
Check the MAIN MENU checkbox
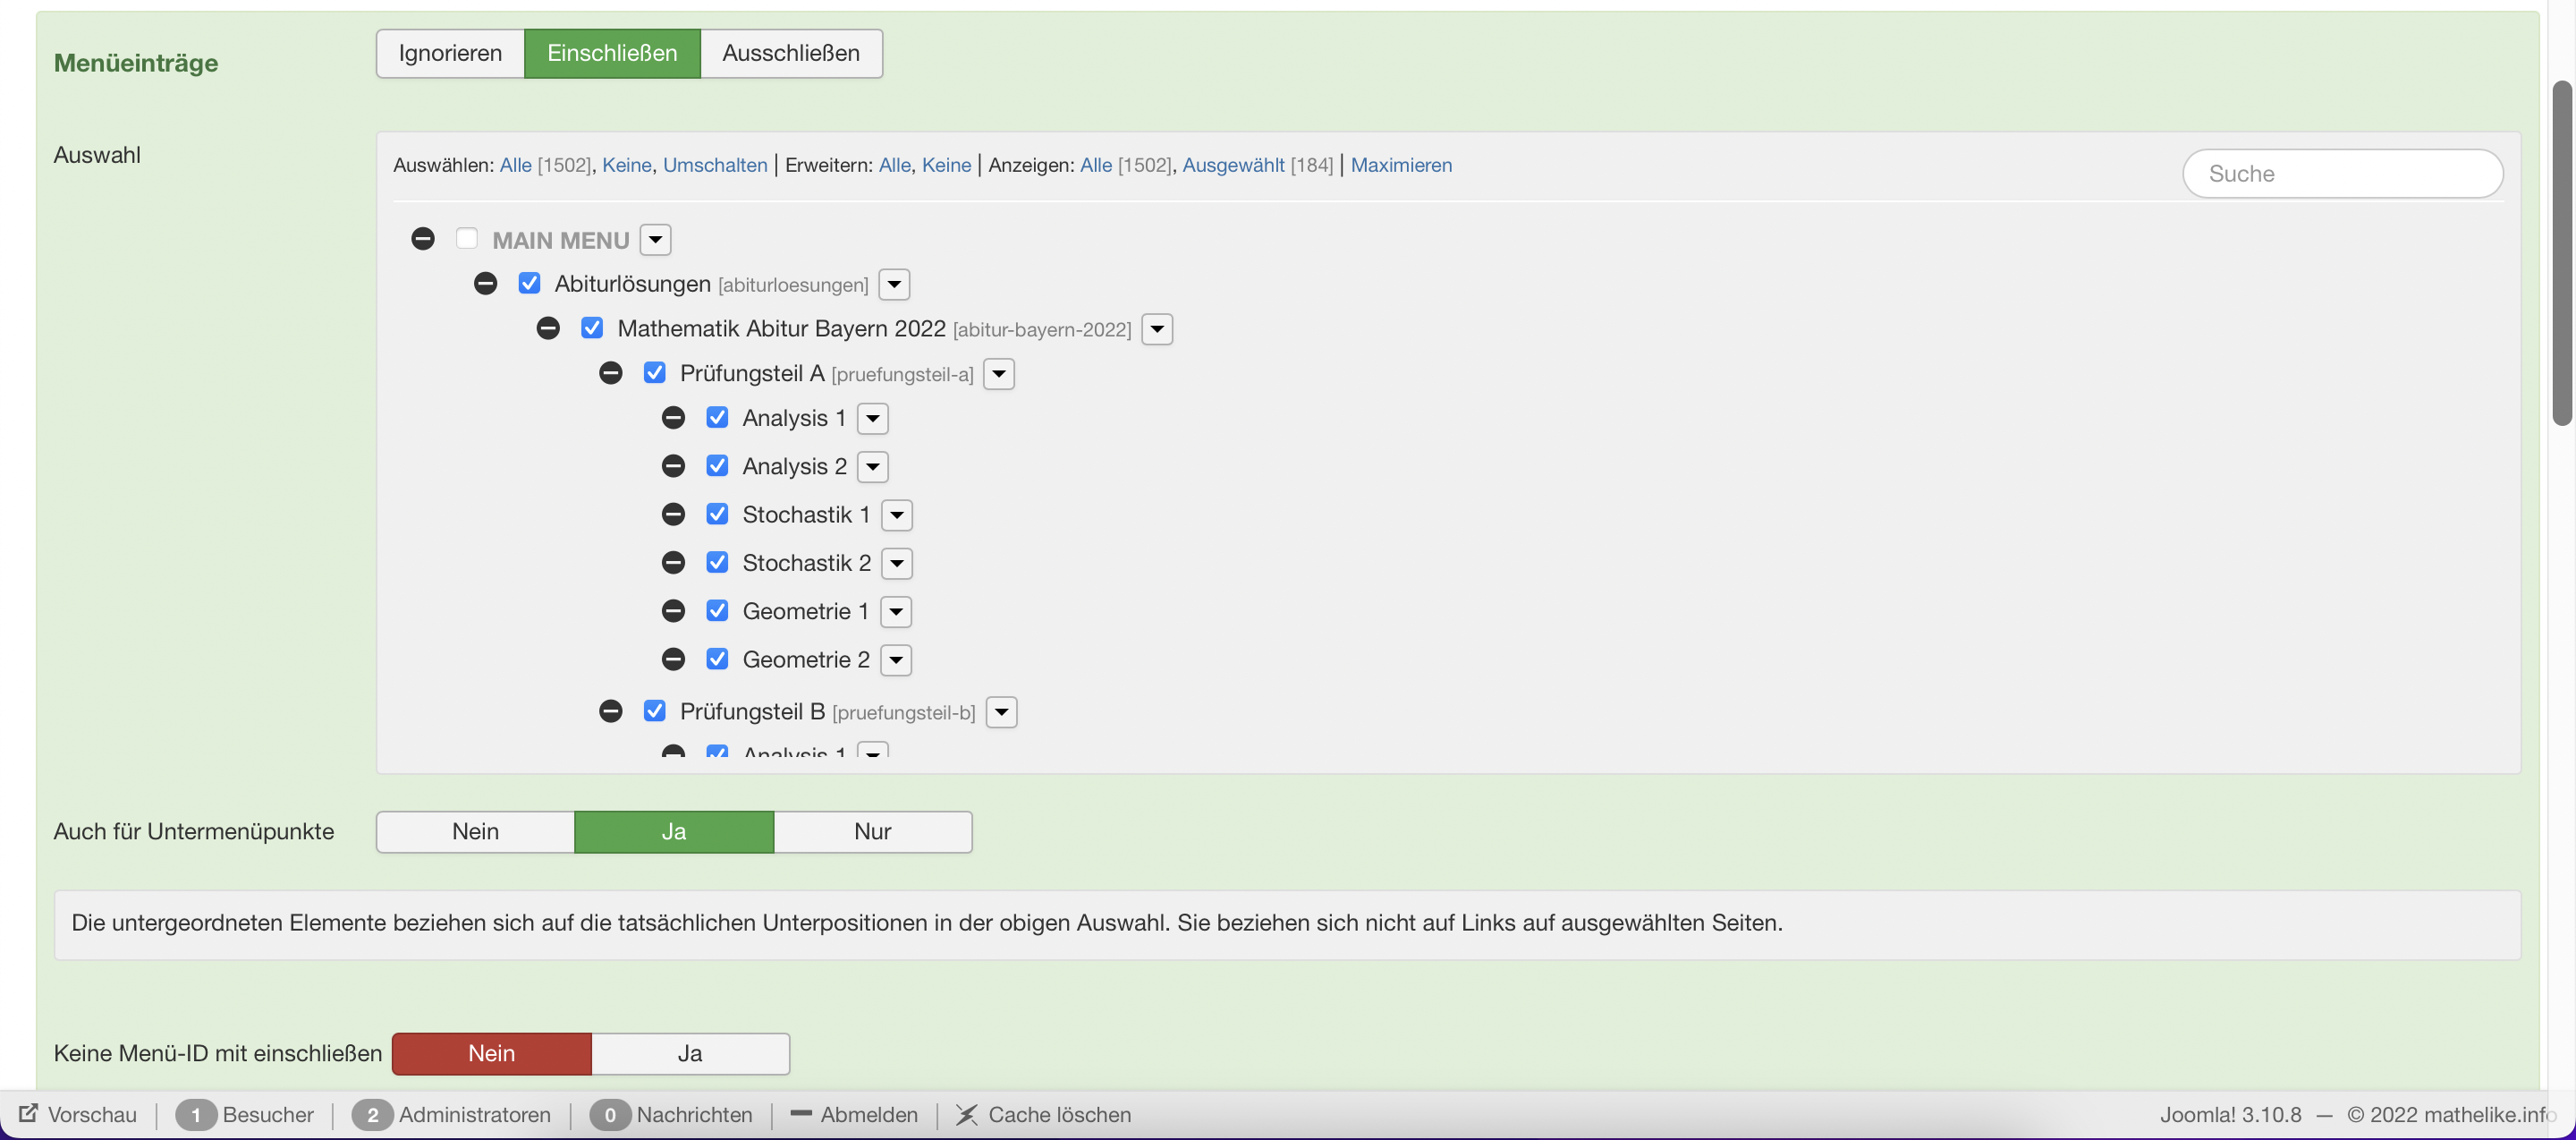(x=466, y=239)
